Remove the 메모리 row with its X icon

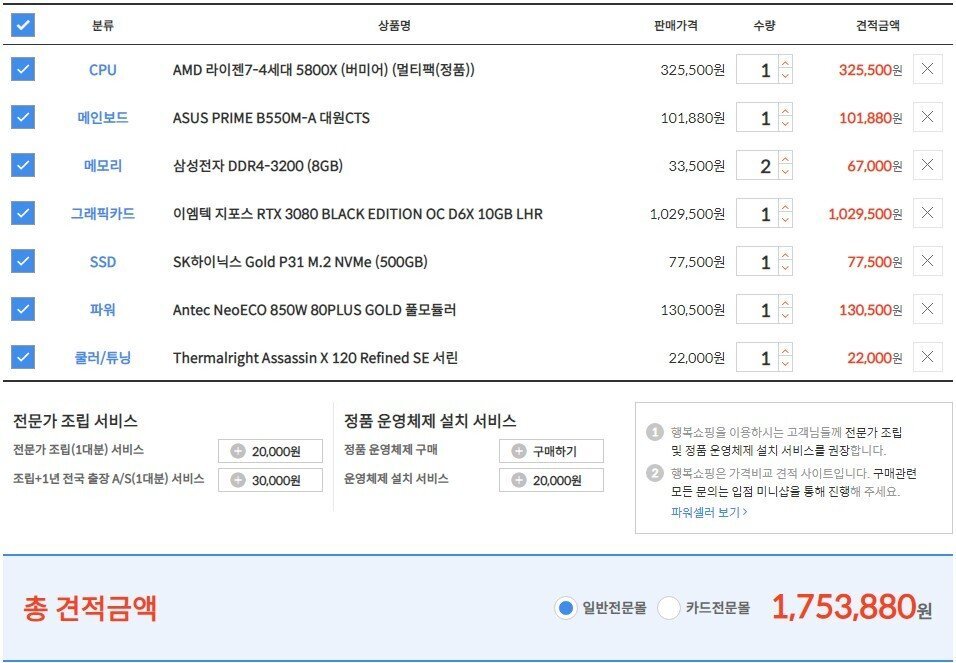[927, 165]
